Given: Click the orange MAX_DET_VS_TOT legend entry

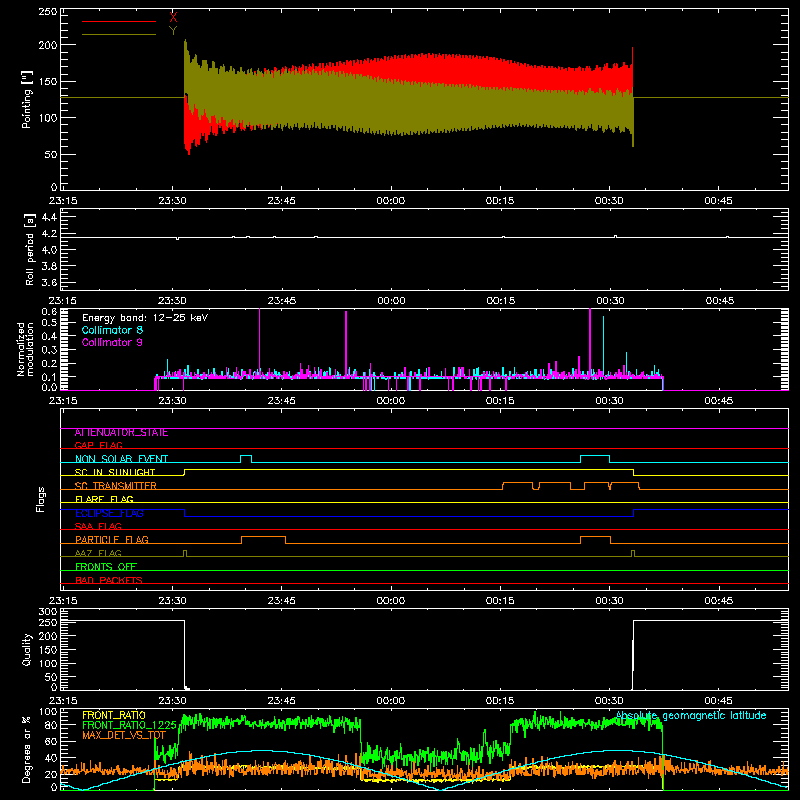Looking at the screenshot, I should click(124, 735).
